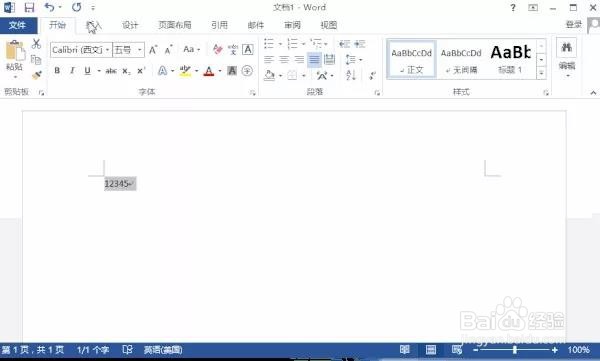
Task: Click the Save icon in quick access toolbar
Action: [x=29, y=7]
